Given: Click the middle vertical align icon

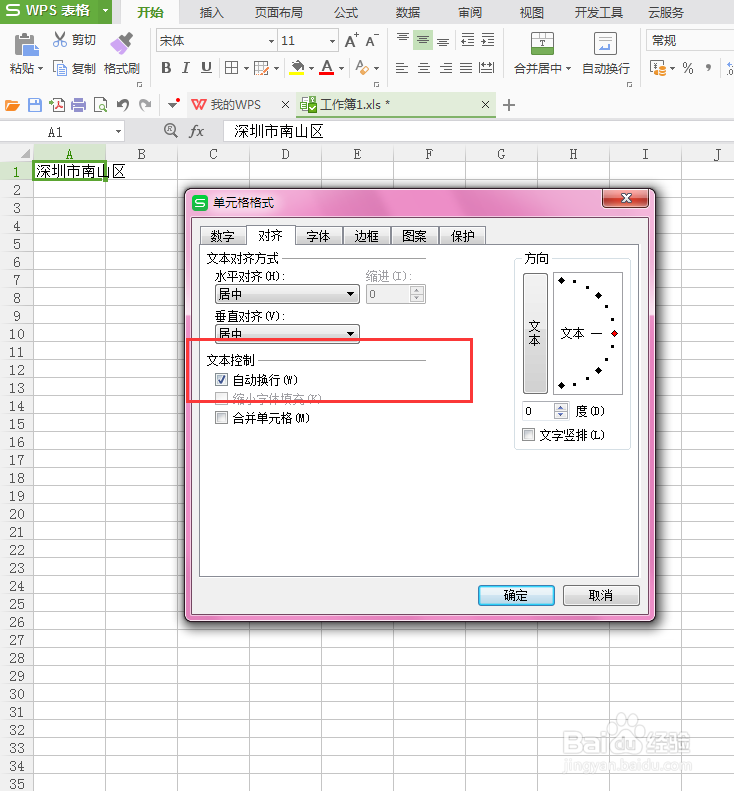Looking at the screenshot, I should [423, 40].
